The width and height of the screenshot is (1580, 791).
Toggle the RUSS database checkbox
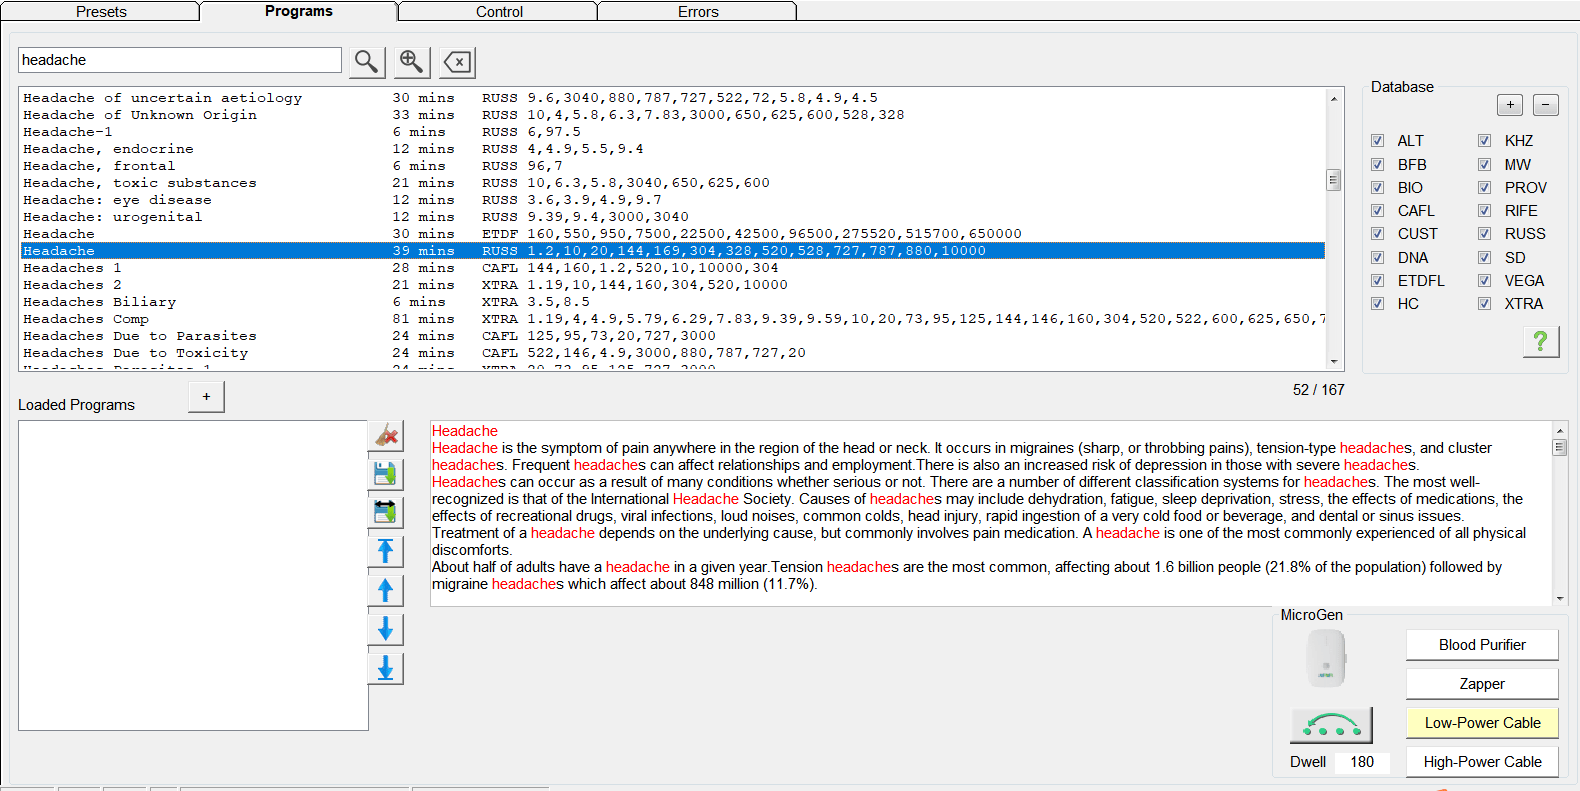tap(1484, 234)
